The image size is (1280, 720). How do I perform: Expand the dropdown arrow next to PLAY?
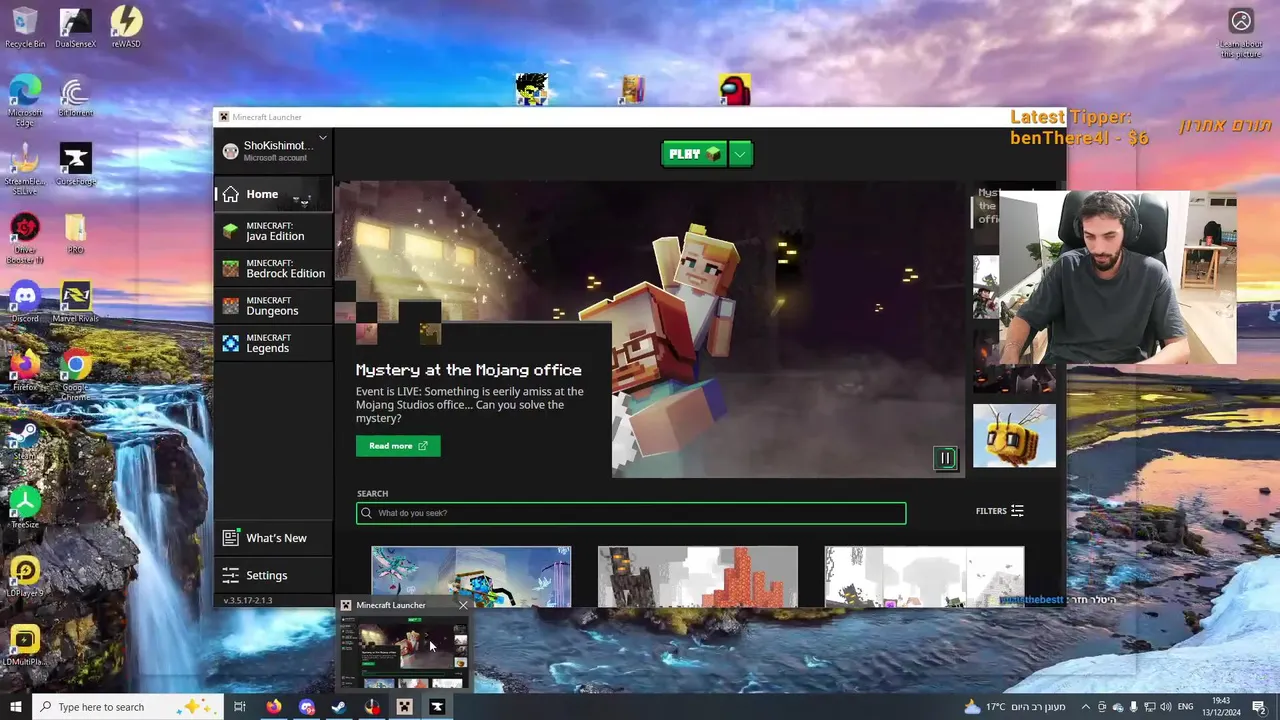tap(740, 154)
